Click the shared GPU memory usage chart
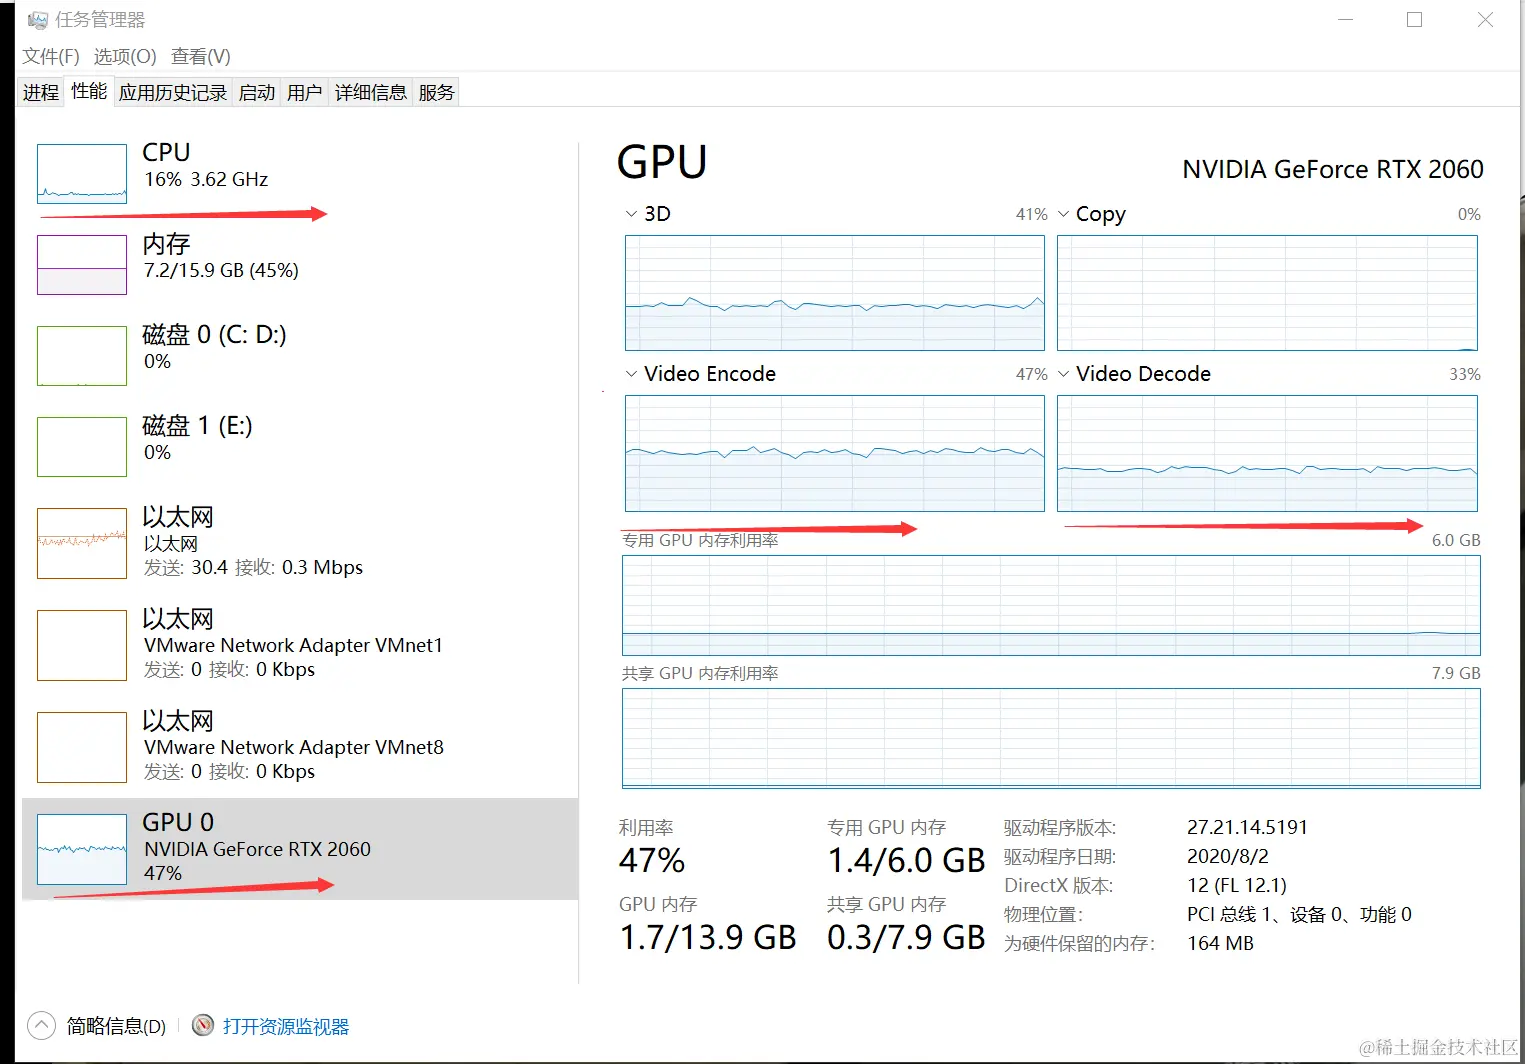The height and width of the screenshot is (1064, 1525). [x=1050, y=739]
